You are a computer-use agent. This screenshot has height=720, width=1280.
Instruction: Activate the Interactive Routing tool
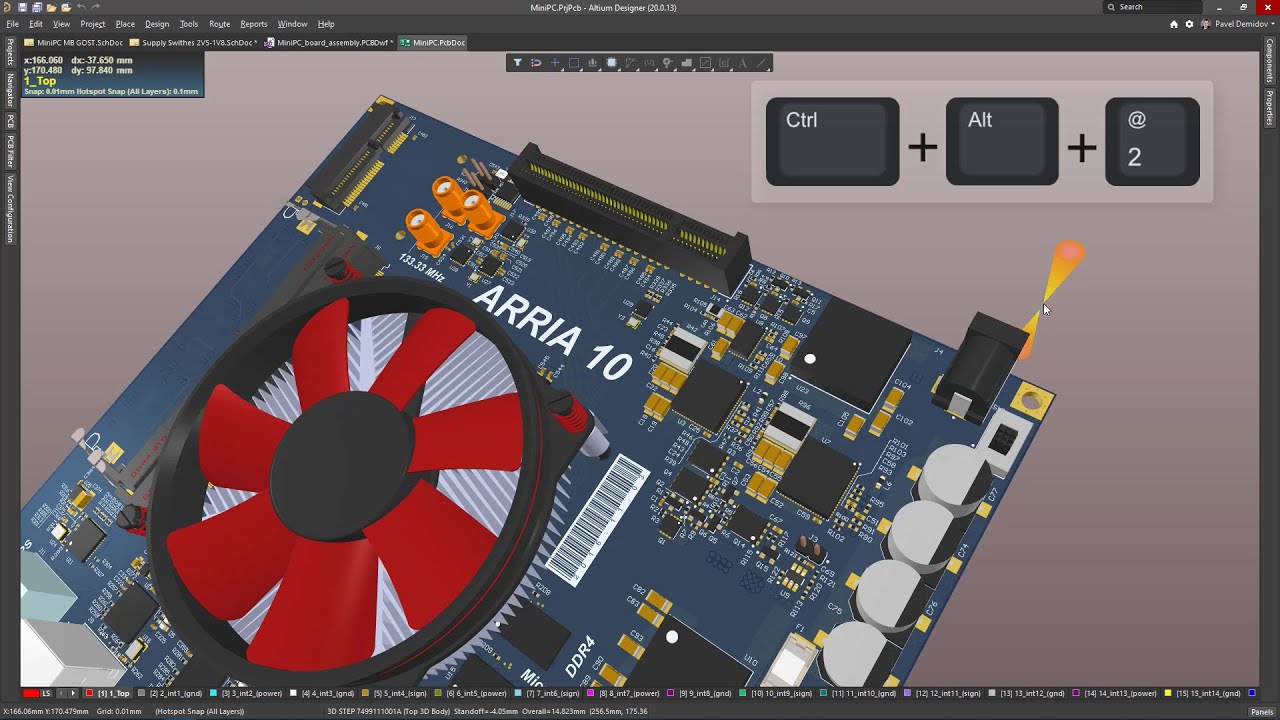click(630, 63)
